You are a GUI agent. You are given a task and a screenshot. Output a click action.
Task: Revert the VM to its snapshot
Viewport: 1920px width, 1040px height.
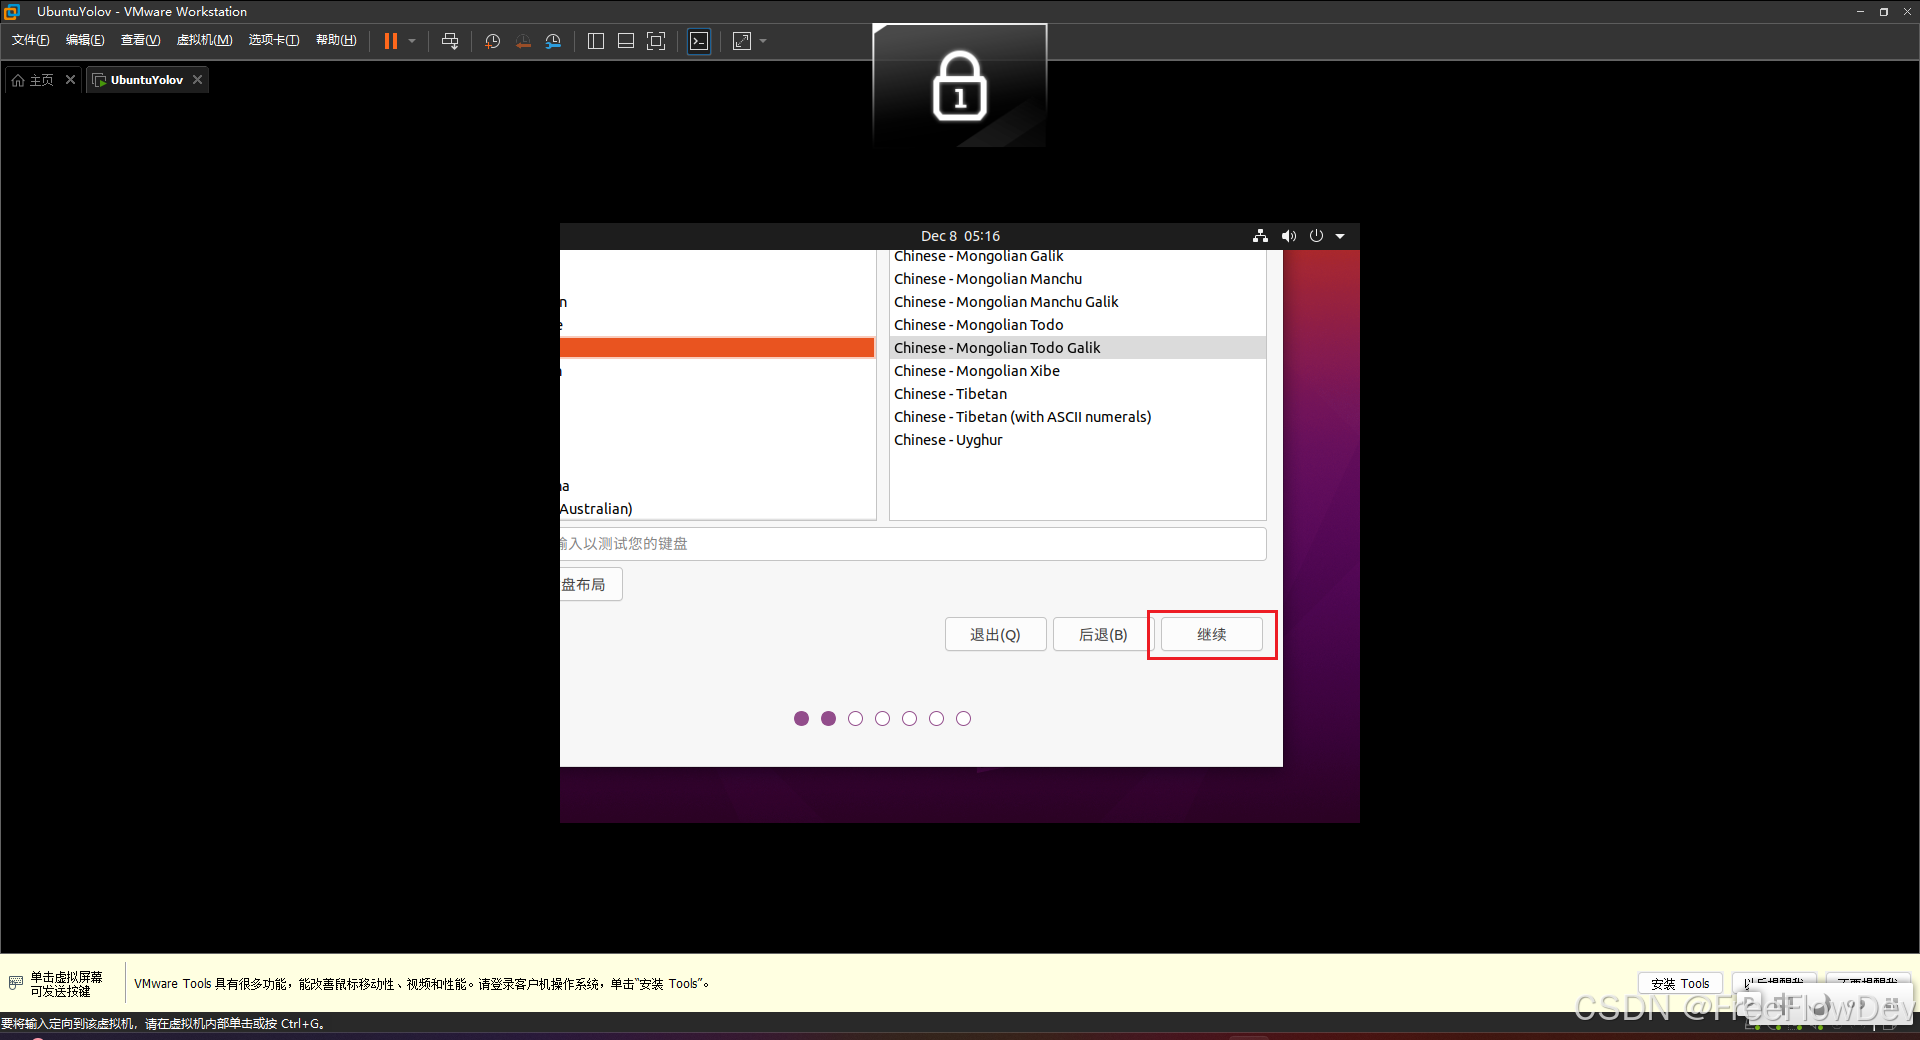[523, 41]
